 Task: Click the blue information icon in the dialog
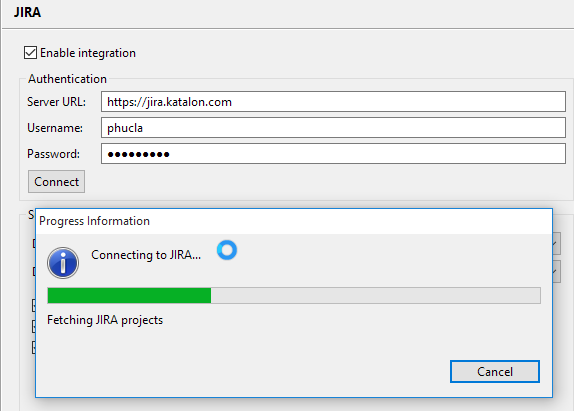pos(63,263)
